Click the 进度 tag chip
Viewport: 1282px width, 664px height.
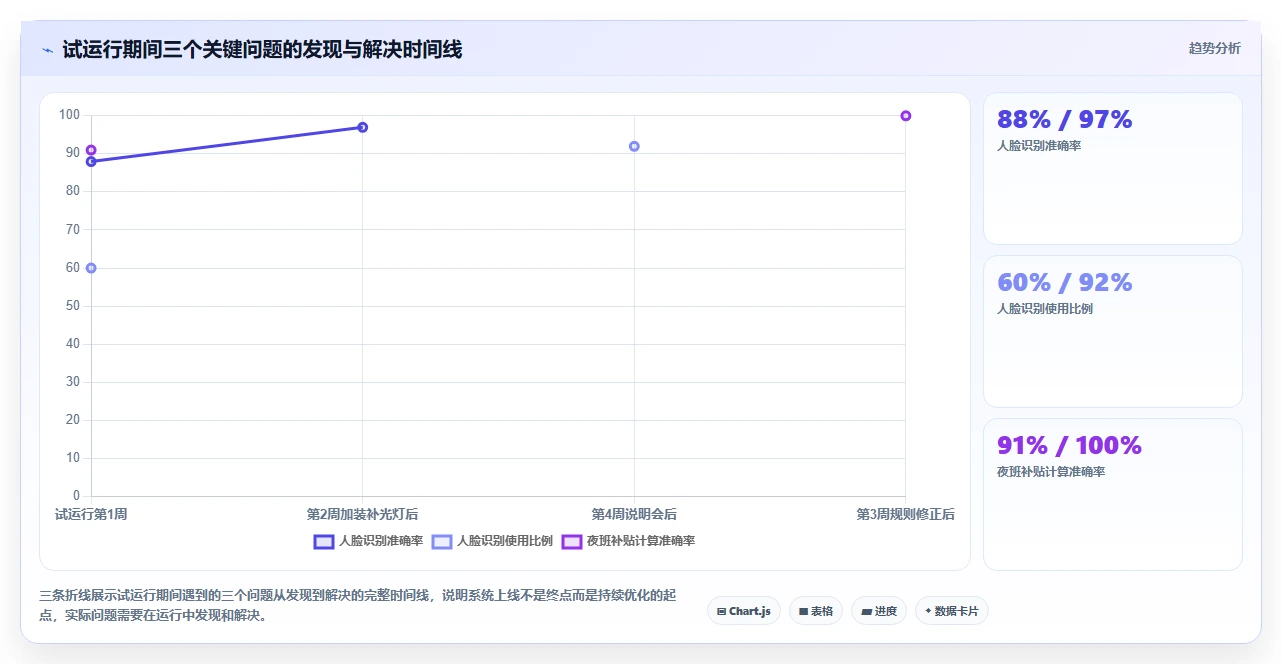click(x=878, y=611)
